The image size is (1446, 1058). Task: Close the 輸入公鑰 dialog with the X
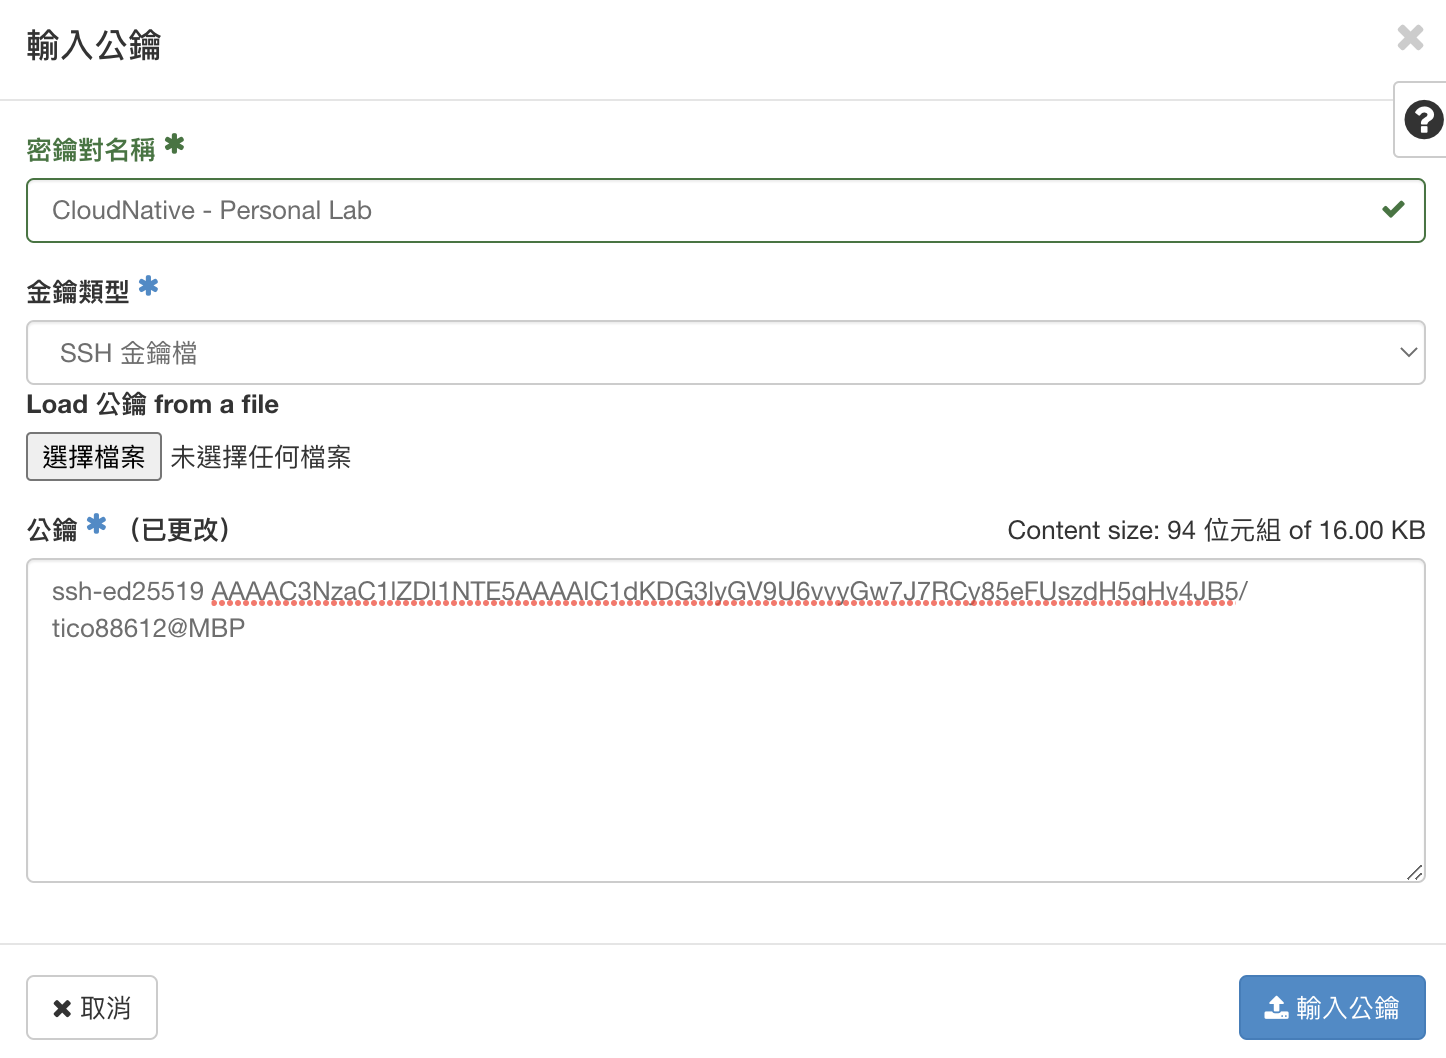coord(1410,38)
